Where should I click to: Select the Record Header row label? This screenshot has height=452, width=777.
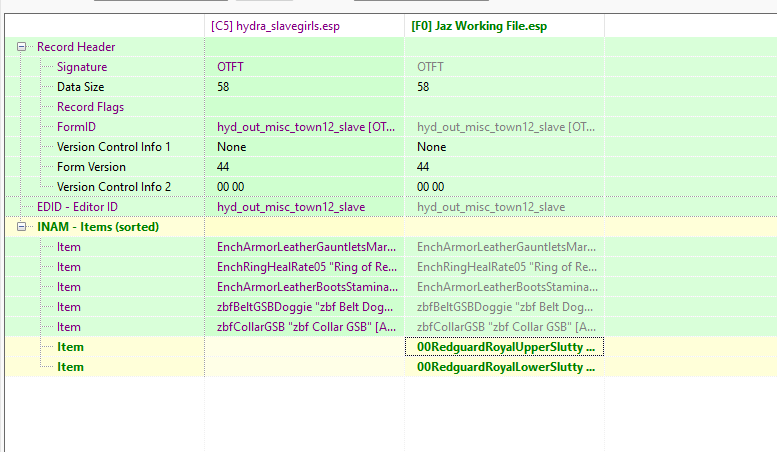tap(76, 47)
